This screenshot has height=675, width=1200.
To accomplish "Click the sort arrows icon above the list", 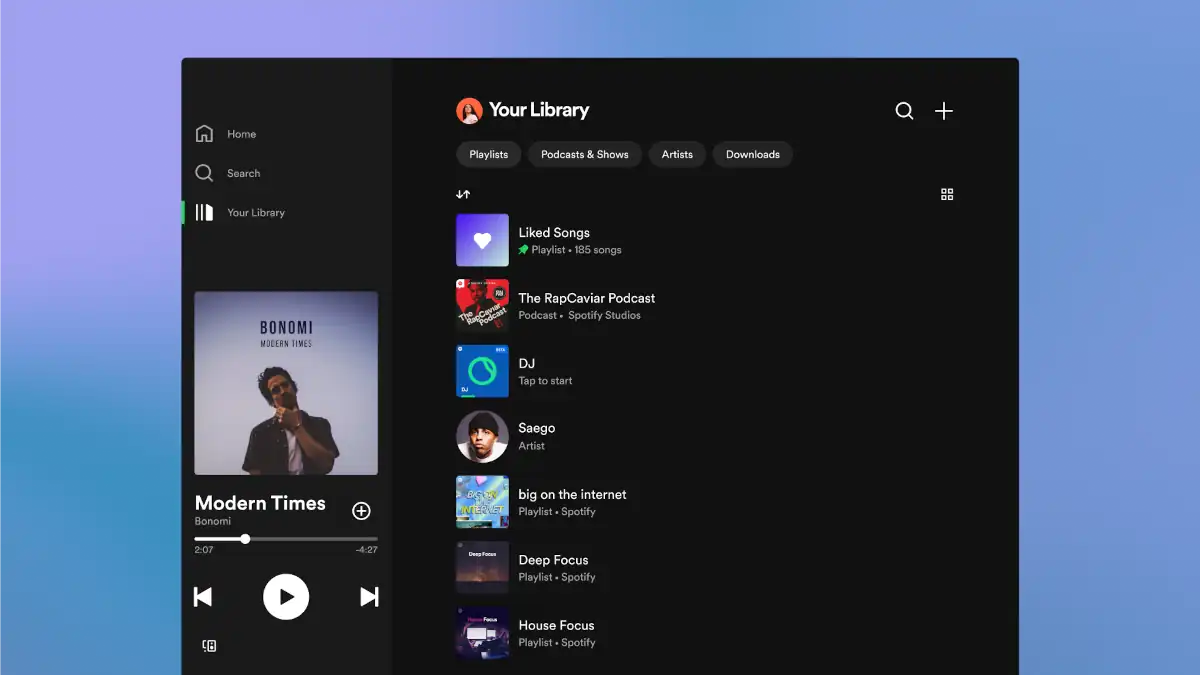I will (463, 194).
